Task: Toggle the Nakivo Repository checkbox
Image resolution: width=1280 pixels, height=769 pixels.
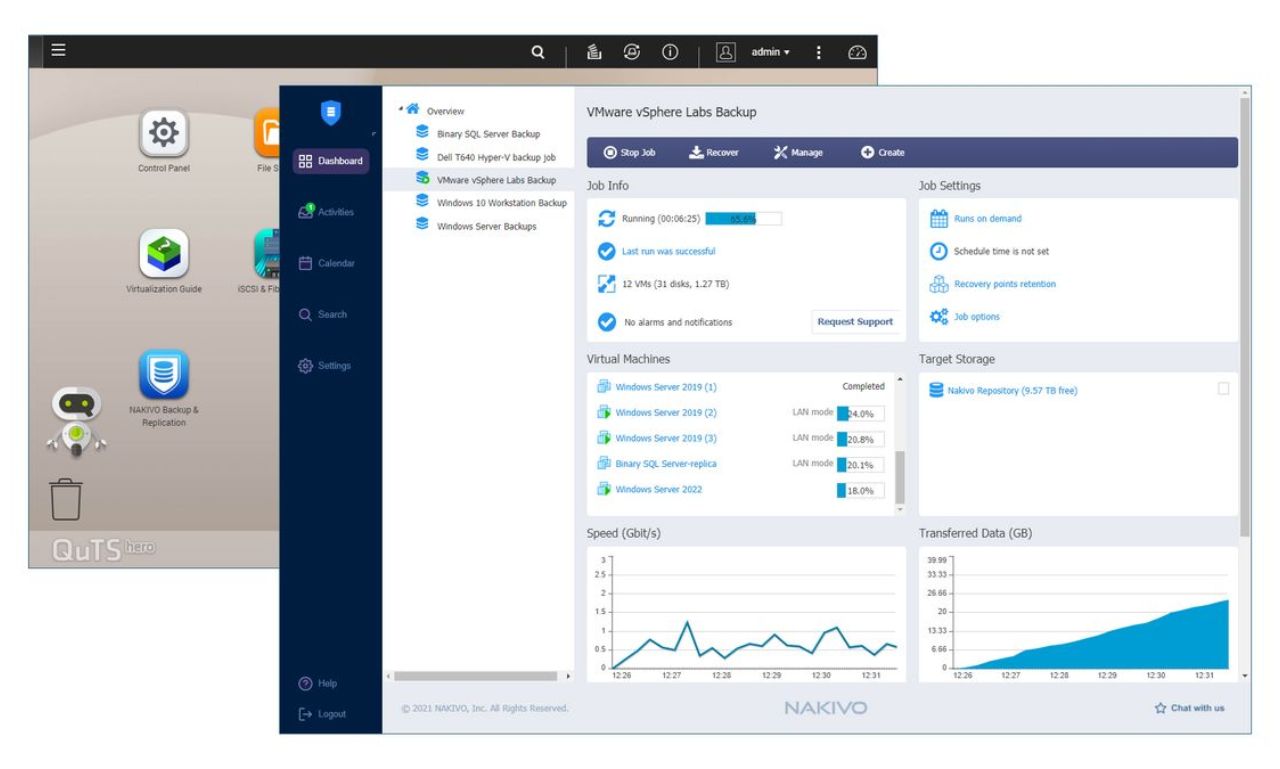Action: click(1223, 389)
